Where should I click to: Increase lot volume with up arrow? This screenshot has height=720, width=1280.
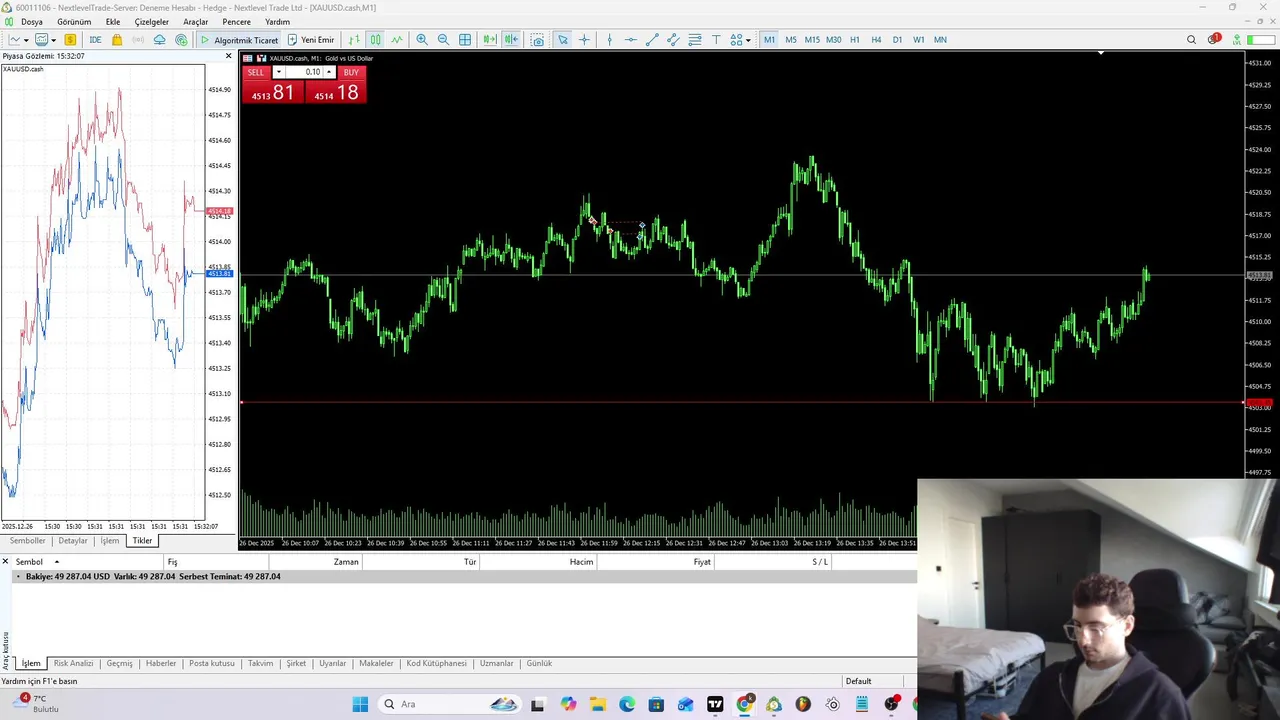point(329,72)
